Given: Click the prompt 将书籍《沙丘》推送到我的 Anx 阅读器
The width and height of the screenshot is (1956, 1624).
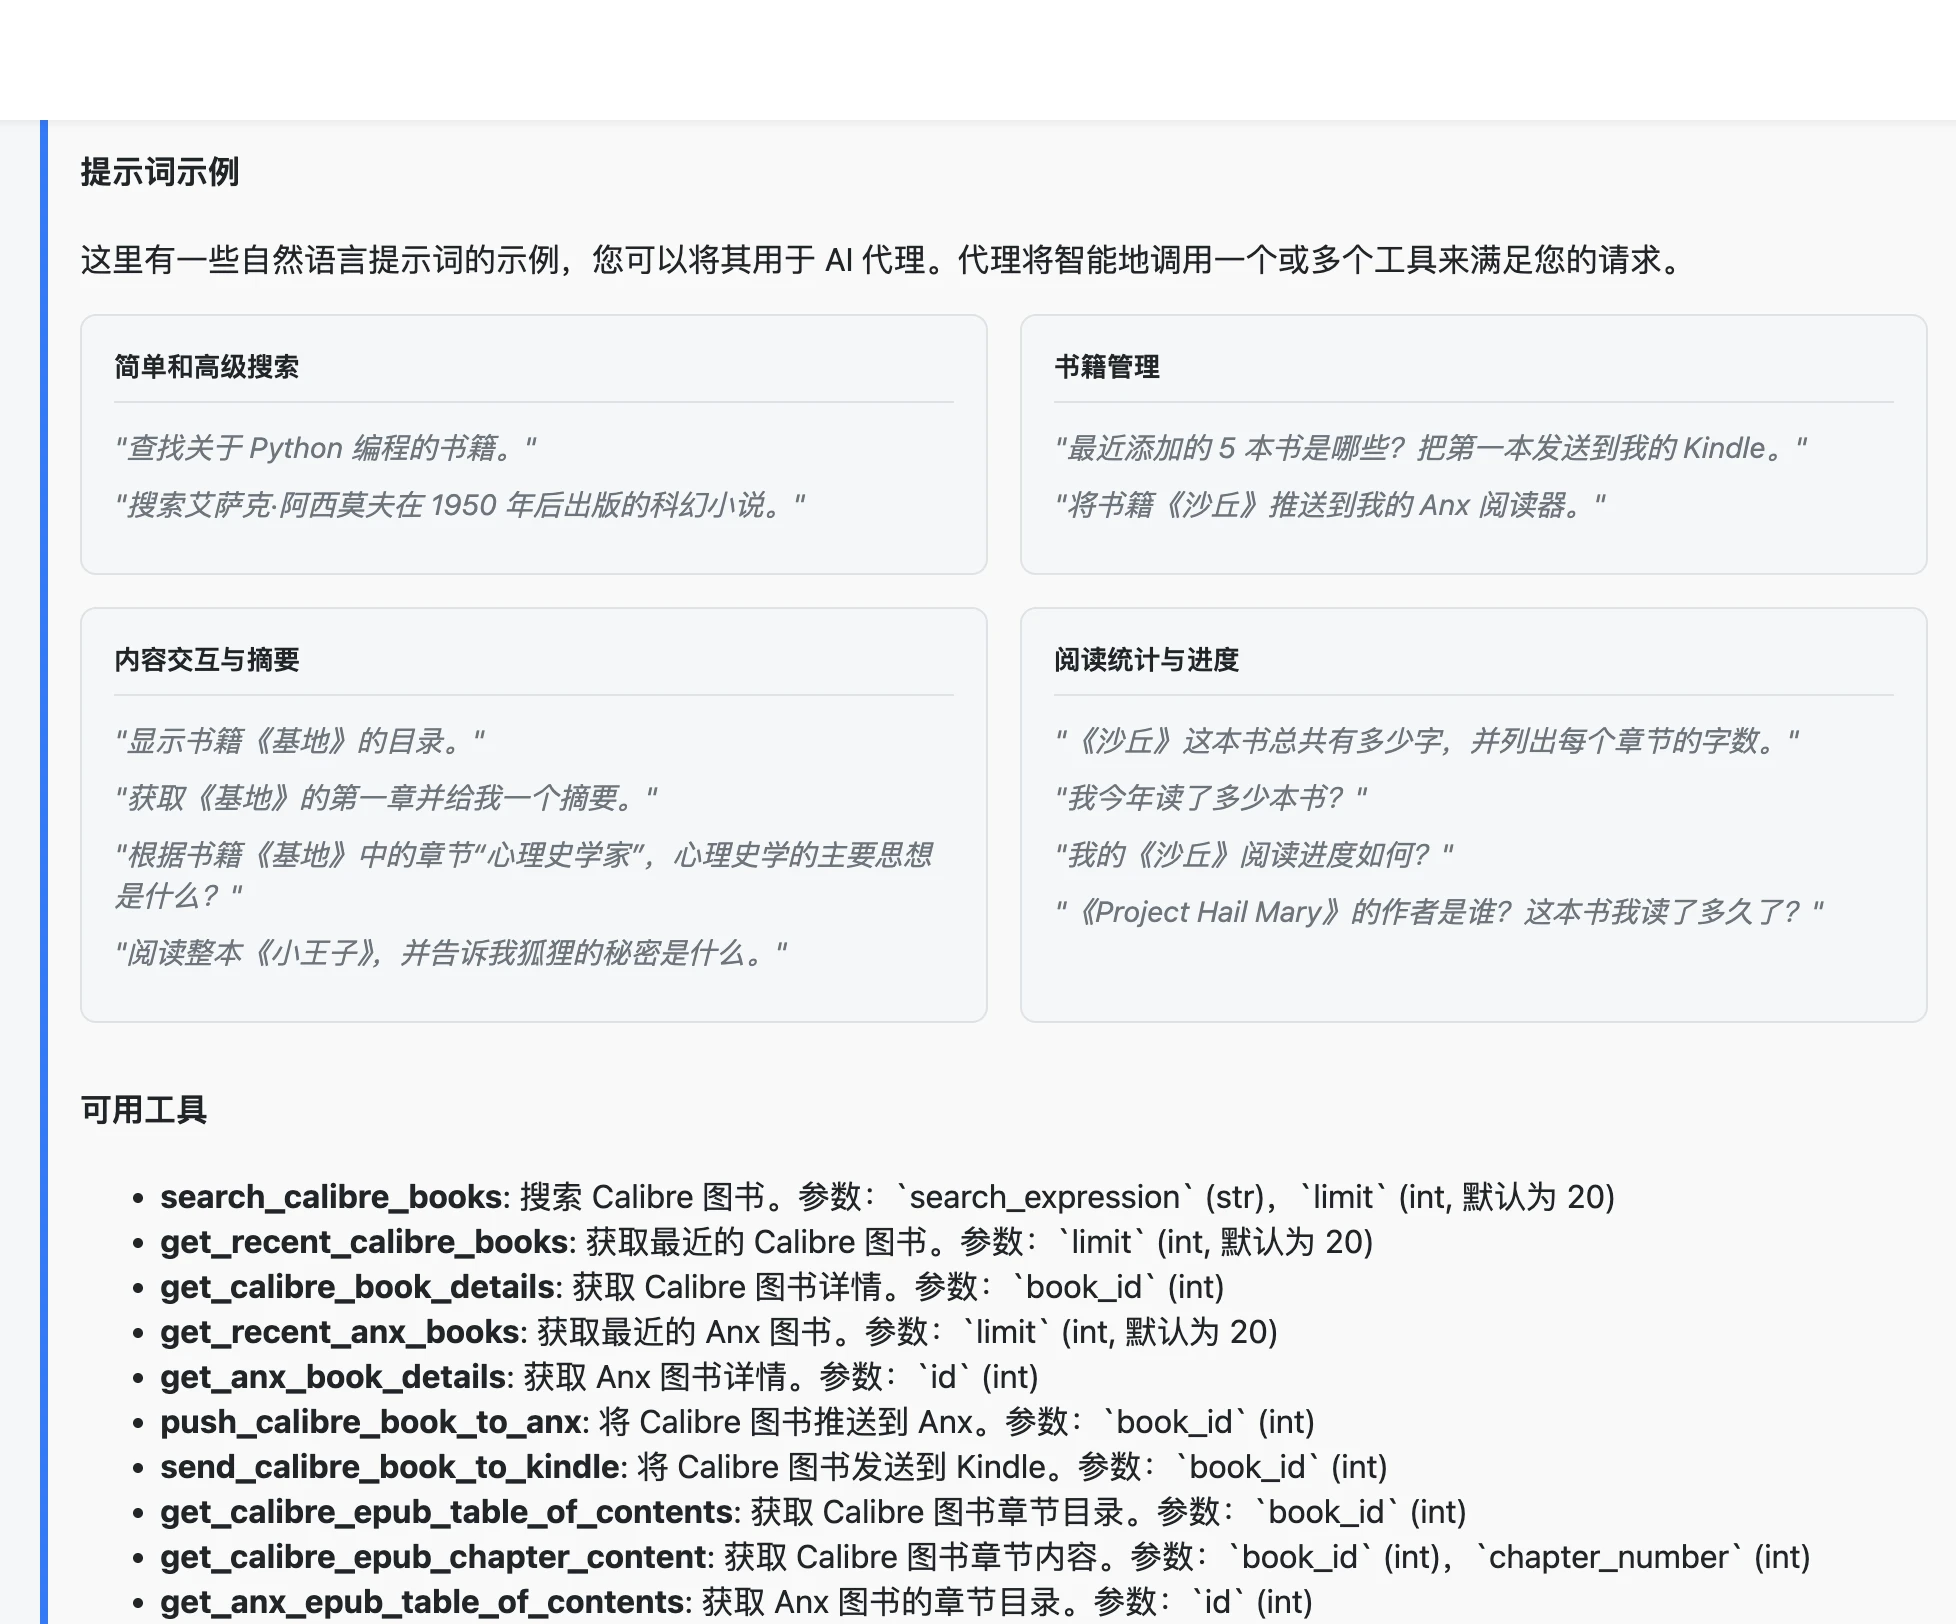Looking at the screenshot, I should pyautogui.click(x=1330, y=505).
